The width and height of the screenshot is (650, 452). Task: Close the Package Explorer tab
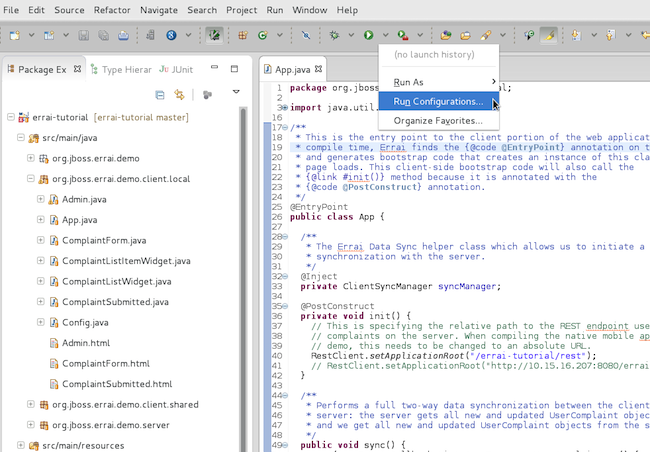pyautogui.click(x=76, y=69)
